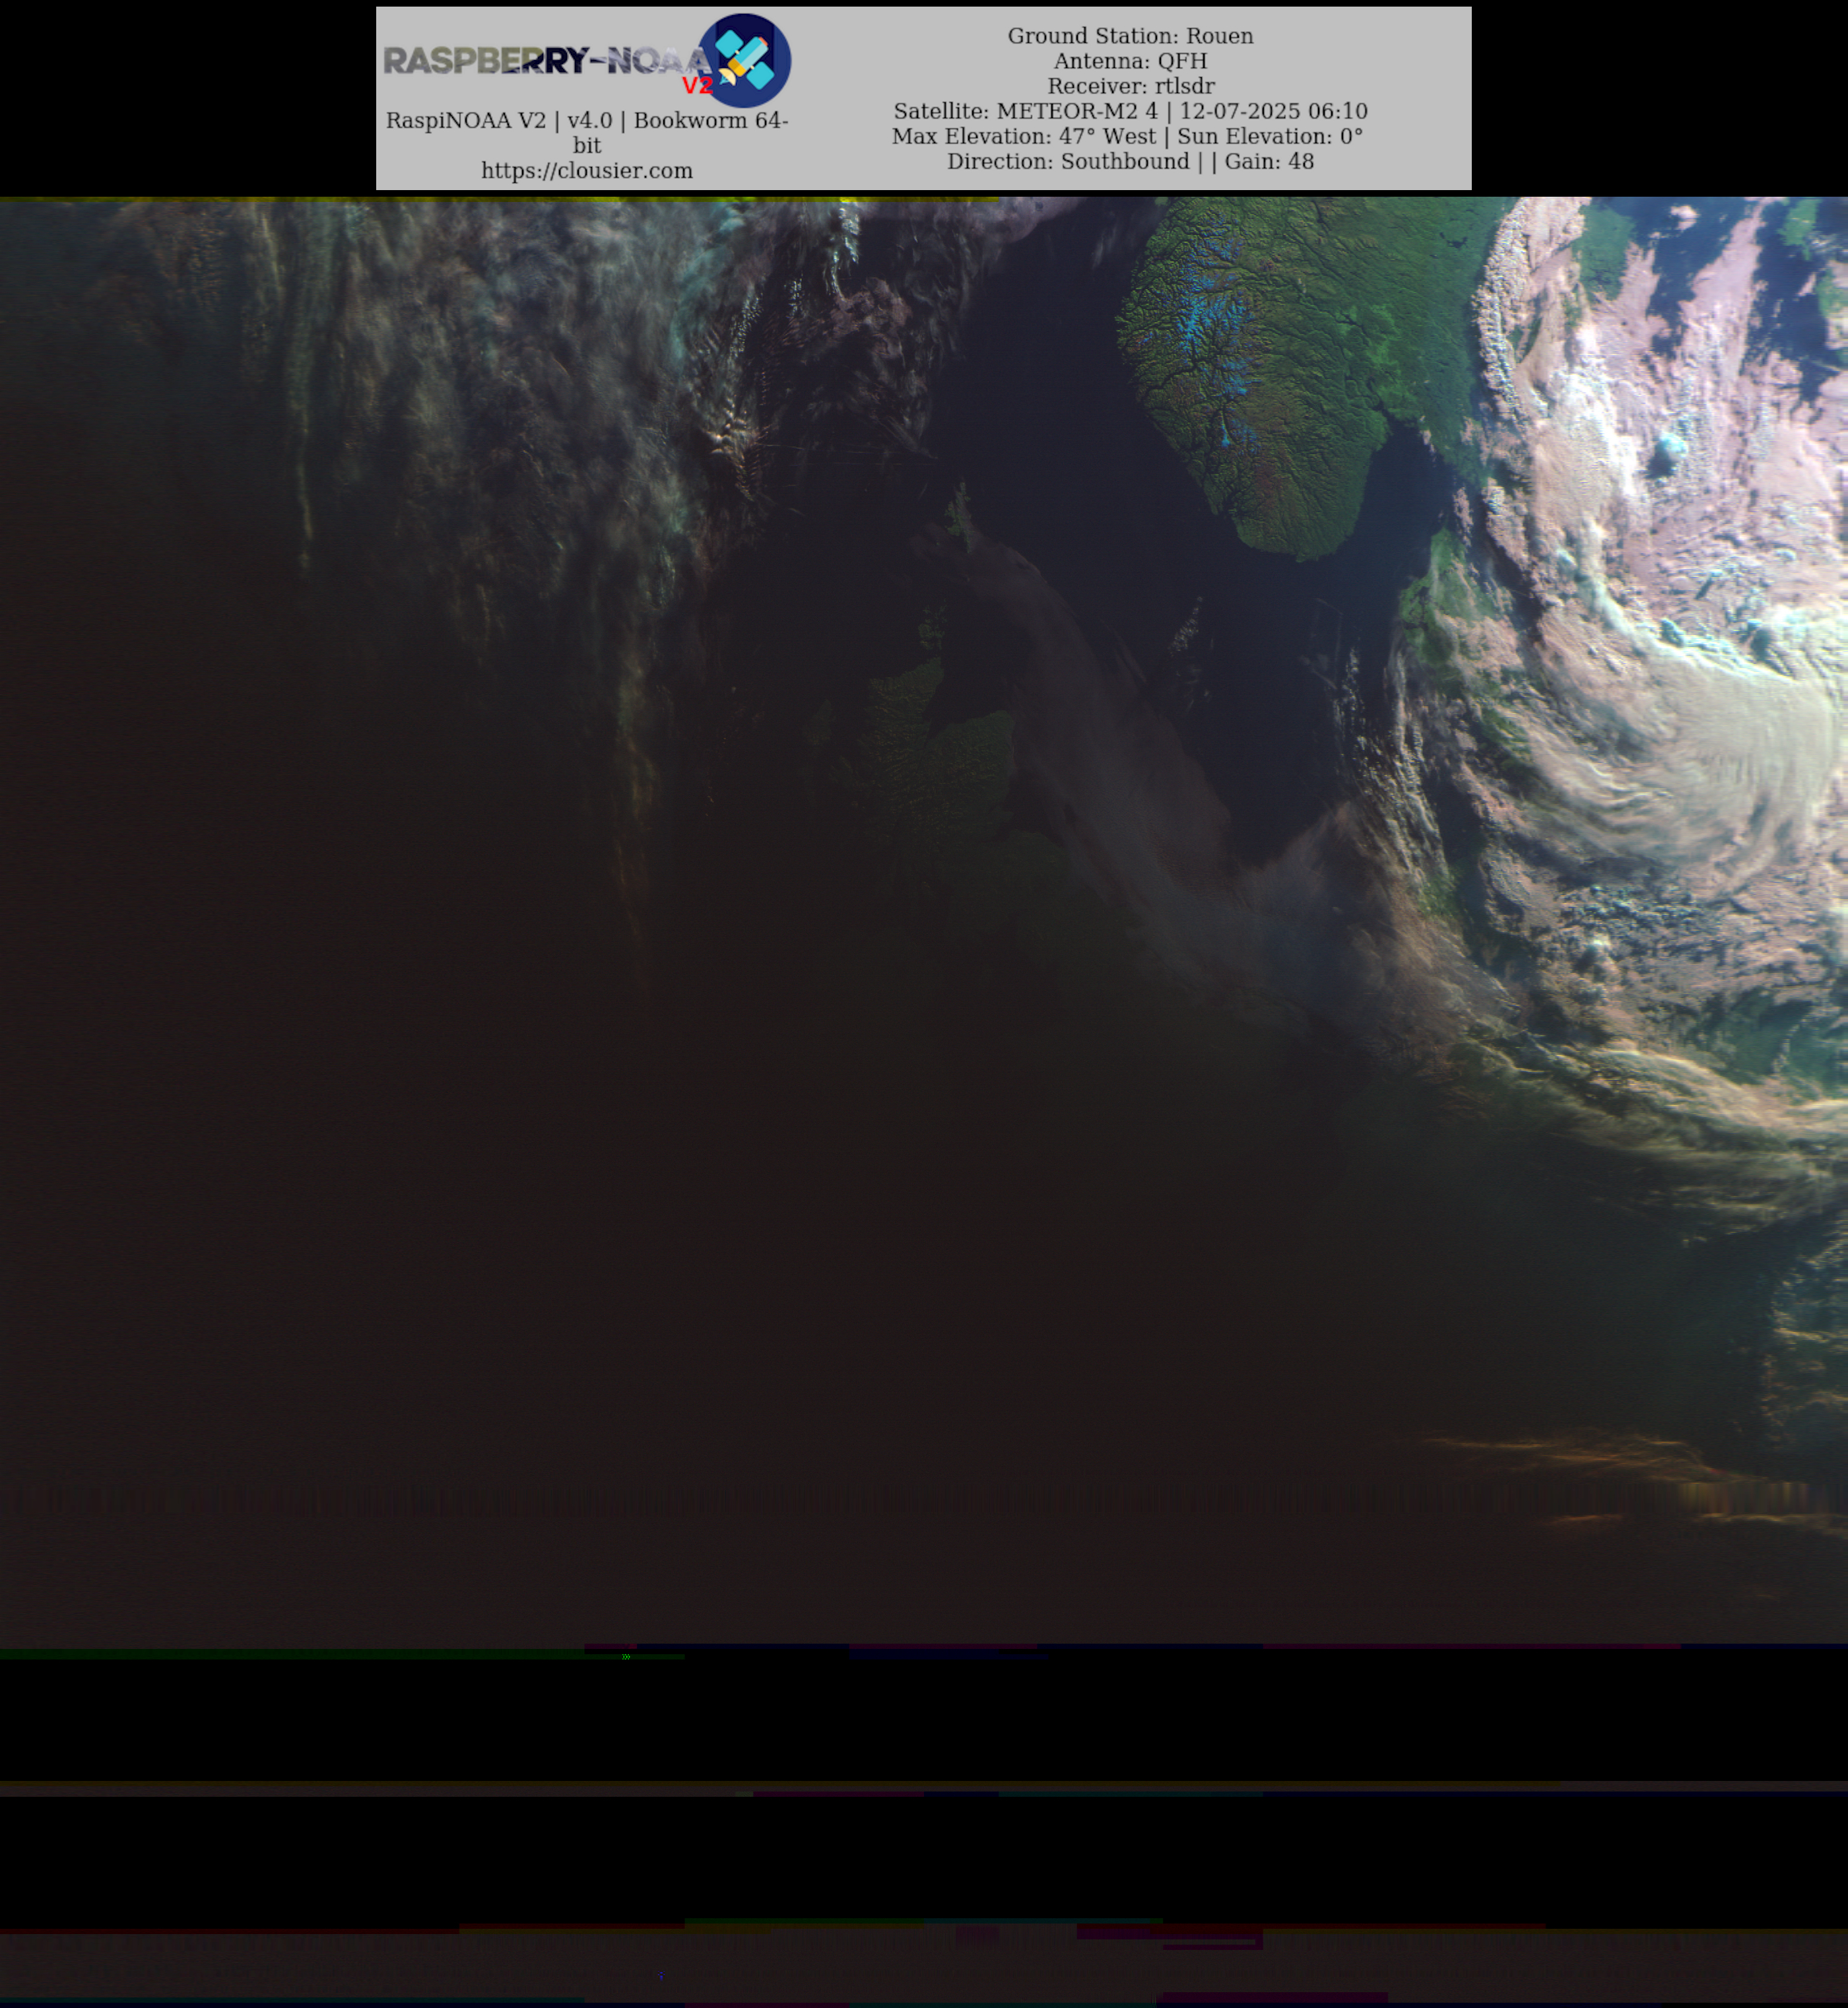Click the "Direction: Southbound | | Gain: 48" line
Screen dimensions: 1848x2008
pyautogui.click(x=1130, y=161)
